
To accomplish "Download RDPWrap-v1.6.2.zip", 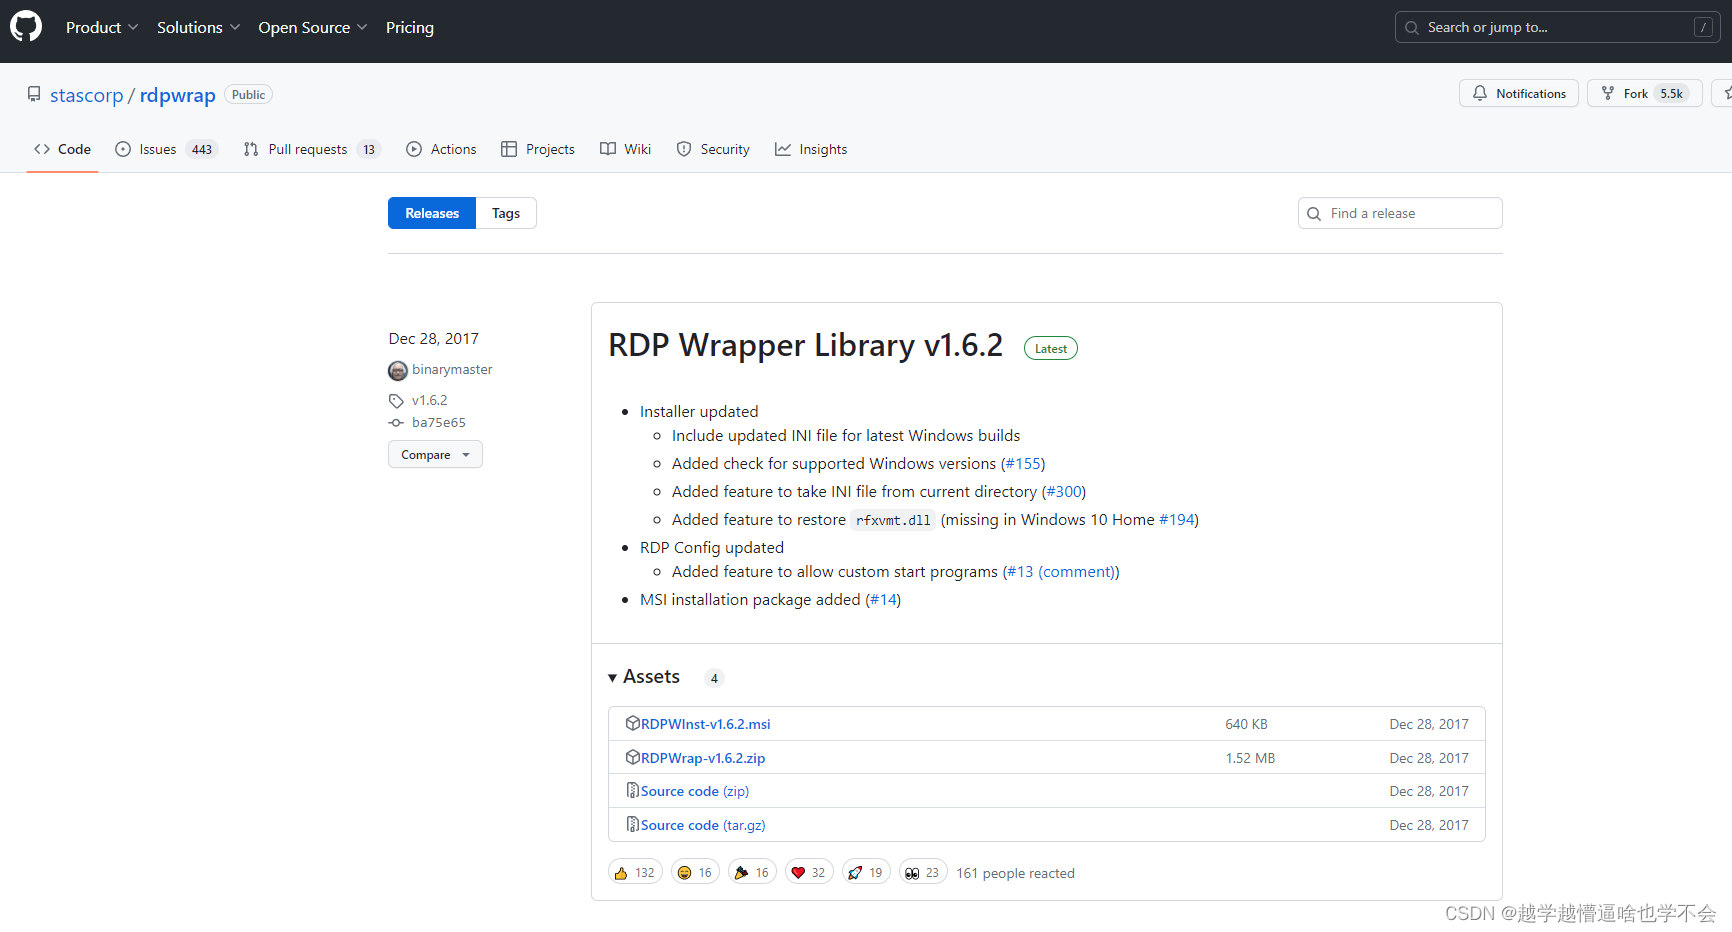I will (703, 758).
